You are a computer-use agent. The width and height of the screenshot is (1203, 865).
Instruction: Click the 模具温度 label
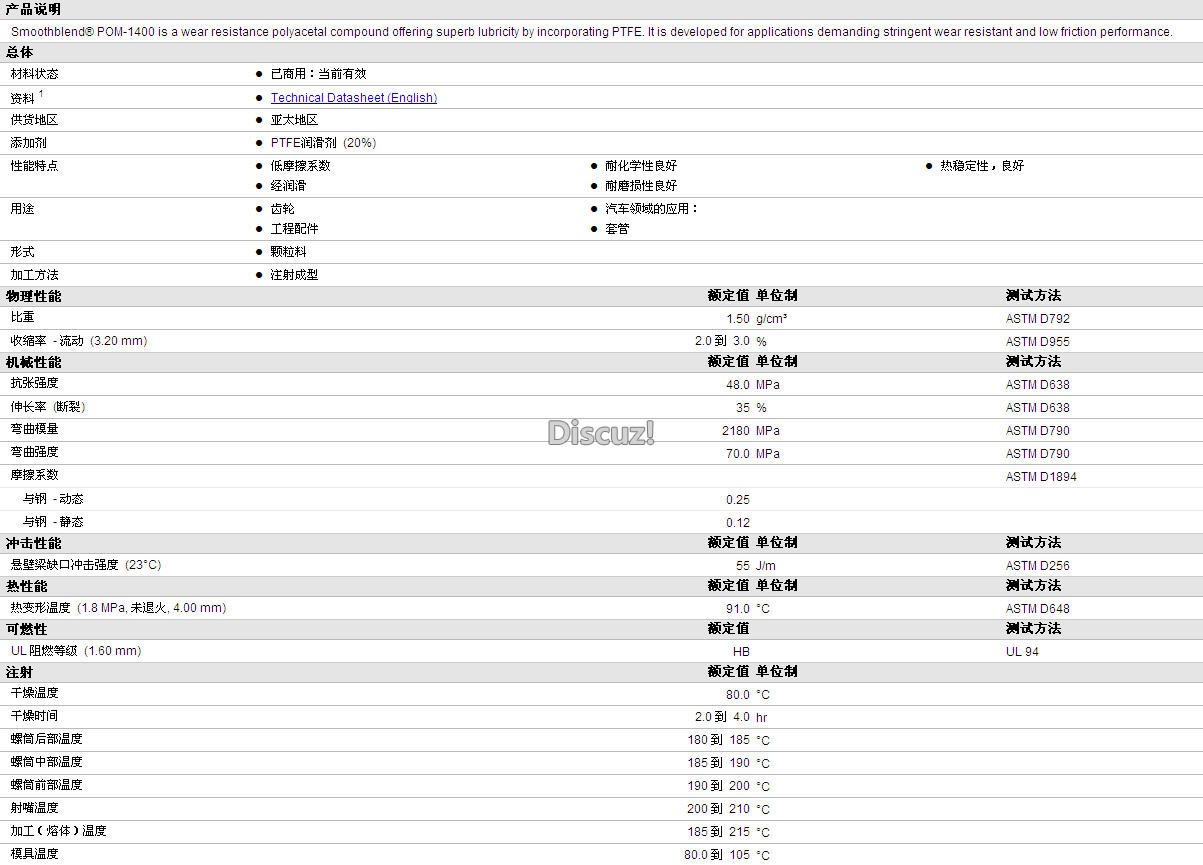point(35,854)
